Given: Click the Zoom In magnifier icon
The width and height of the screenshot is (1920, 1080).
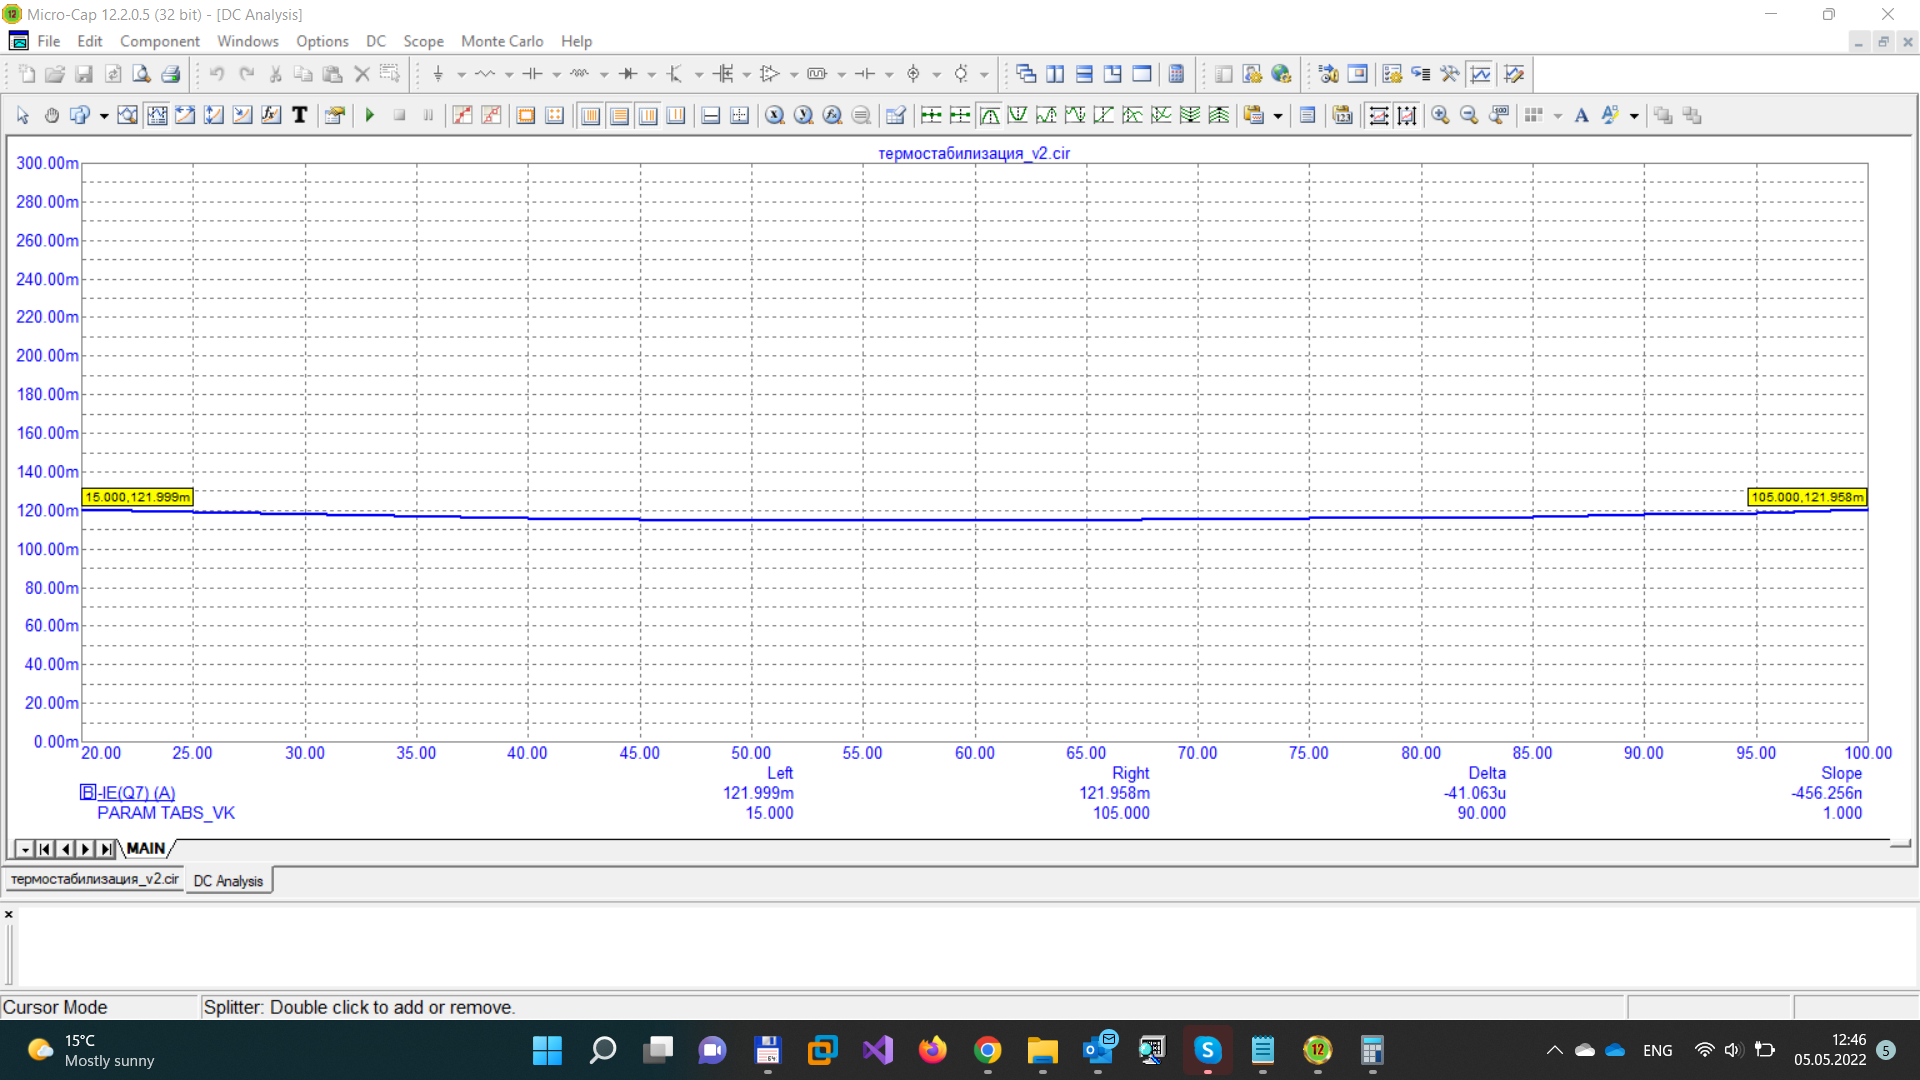Looking at the screenshot, I should coord(1440,116).
